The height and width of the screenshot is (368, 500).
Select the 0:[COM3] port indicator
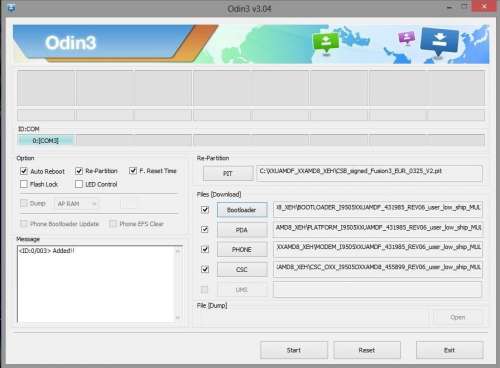[x=46, y=140]
